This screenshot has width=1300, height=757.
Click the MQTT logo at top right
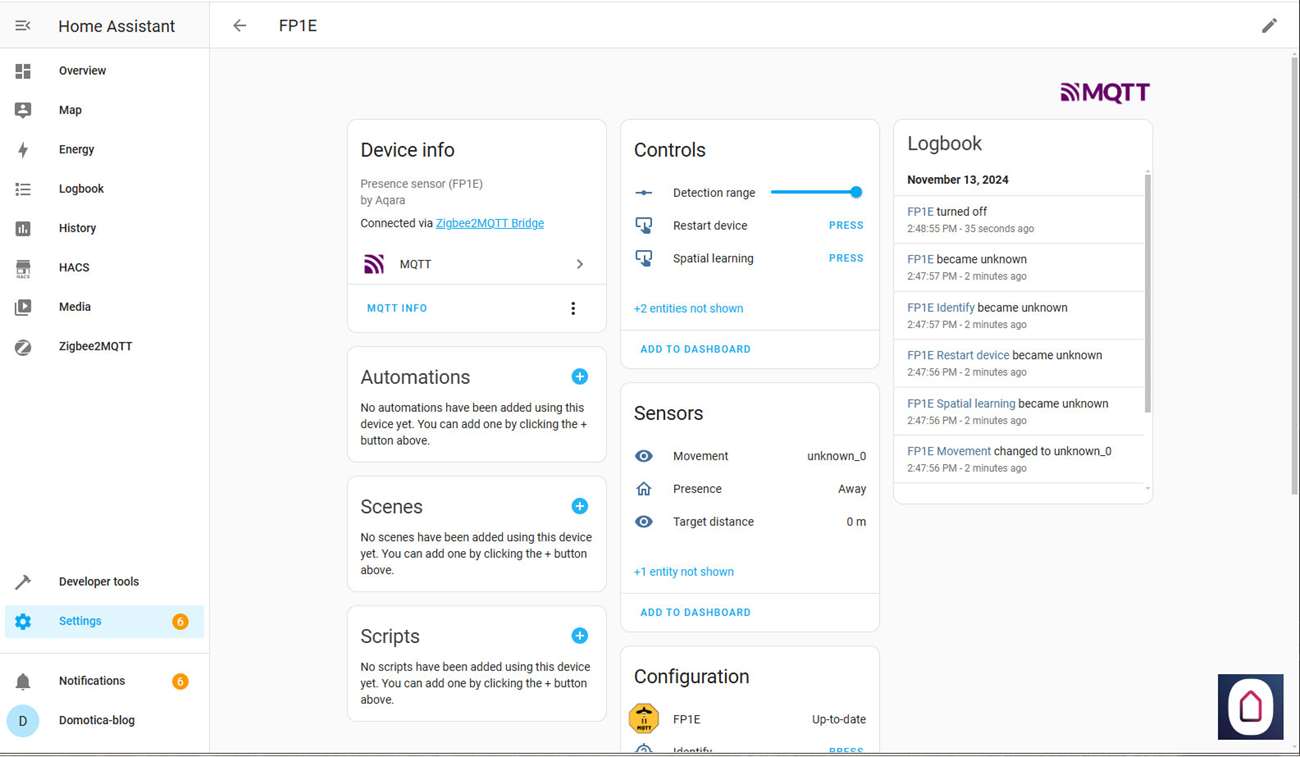click(x=1104, y=93)
